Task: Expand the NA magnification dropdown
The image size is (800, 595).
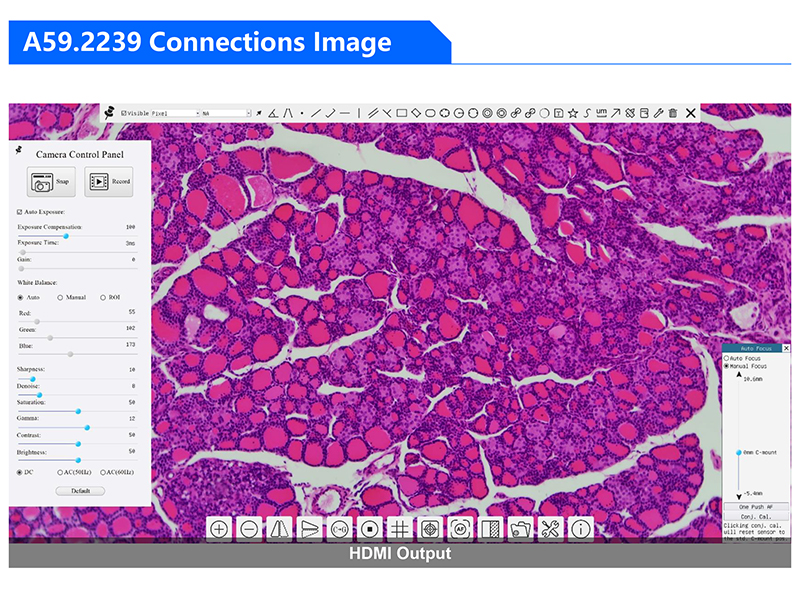Action: (226, 114)
